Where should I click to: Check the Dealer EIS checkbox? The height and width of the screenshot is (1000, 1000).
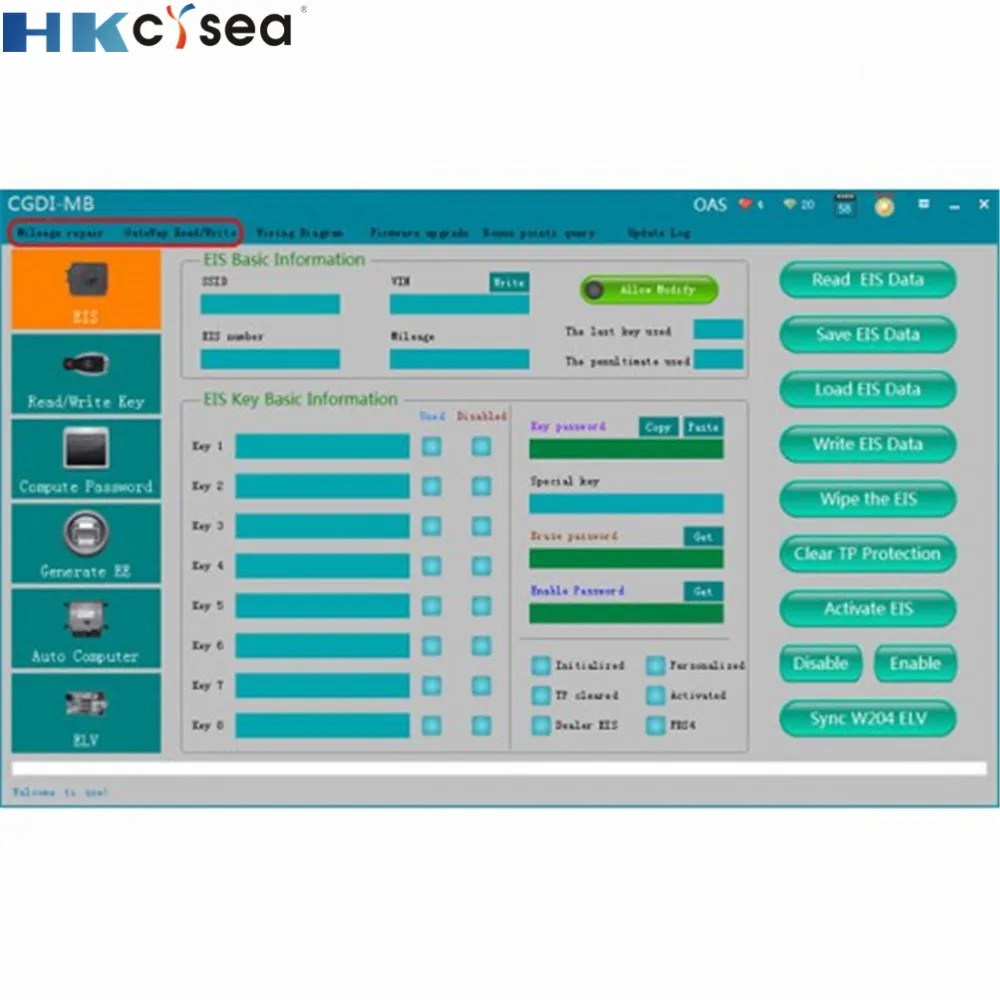point(541,726)
